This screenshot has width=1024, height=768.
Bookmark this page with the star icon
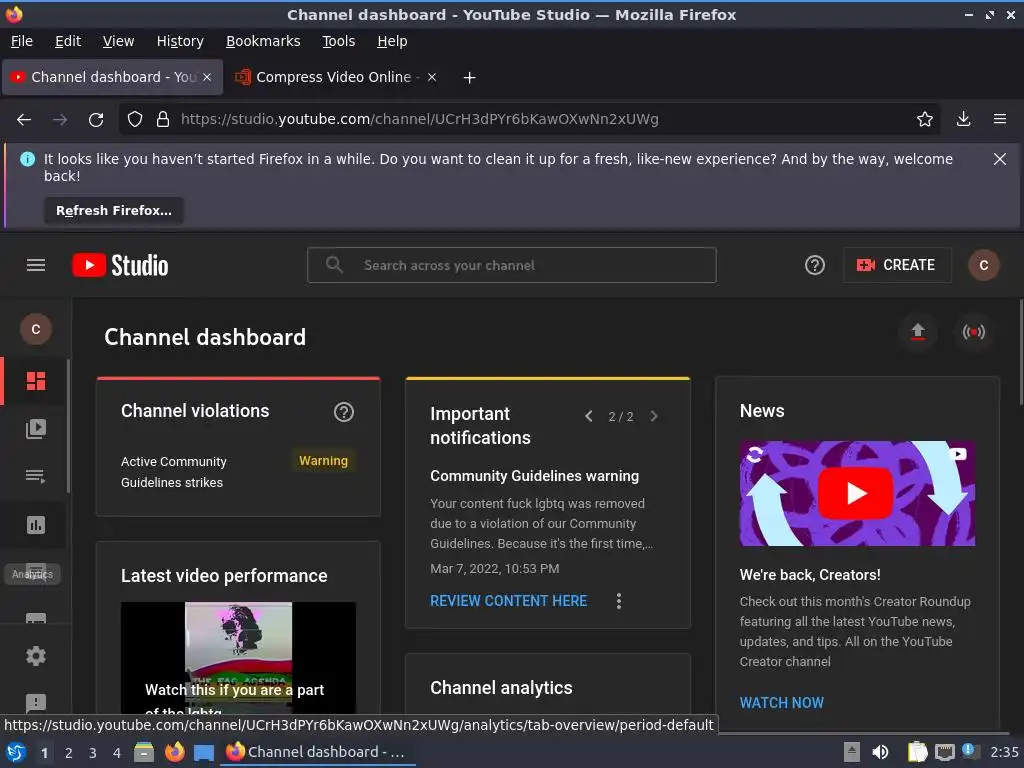tap(924, 119)
